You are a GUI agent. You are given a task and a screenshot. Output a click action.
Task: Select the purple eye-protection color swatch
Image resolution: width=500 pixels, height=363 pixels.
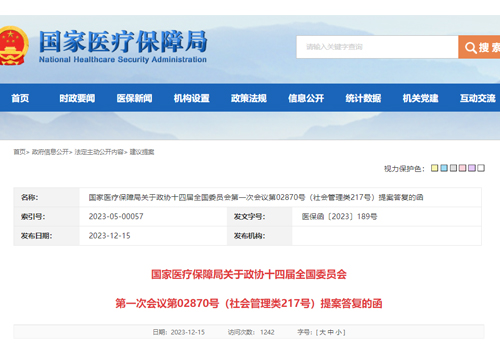click(x=472, y=168)
